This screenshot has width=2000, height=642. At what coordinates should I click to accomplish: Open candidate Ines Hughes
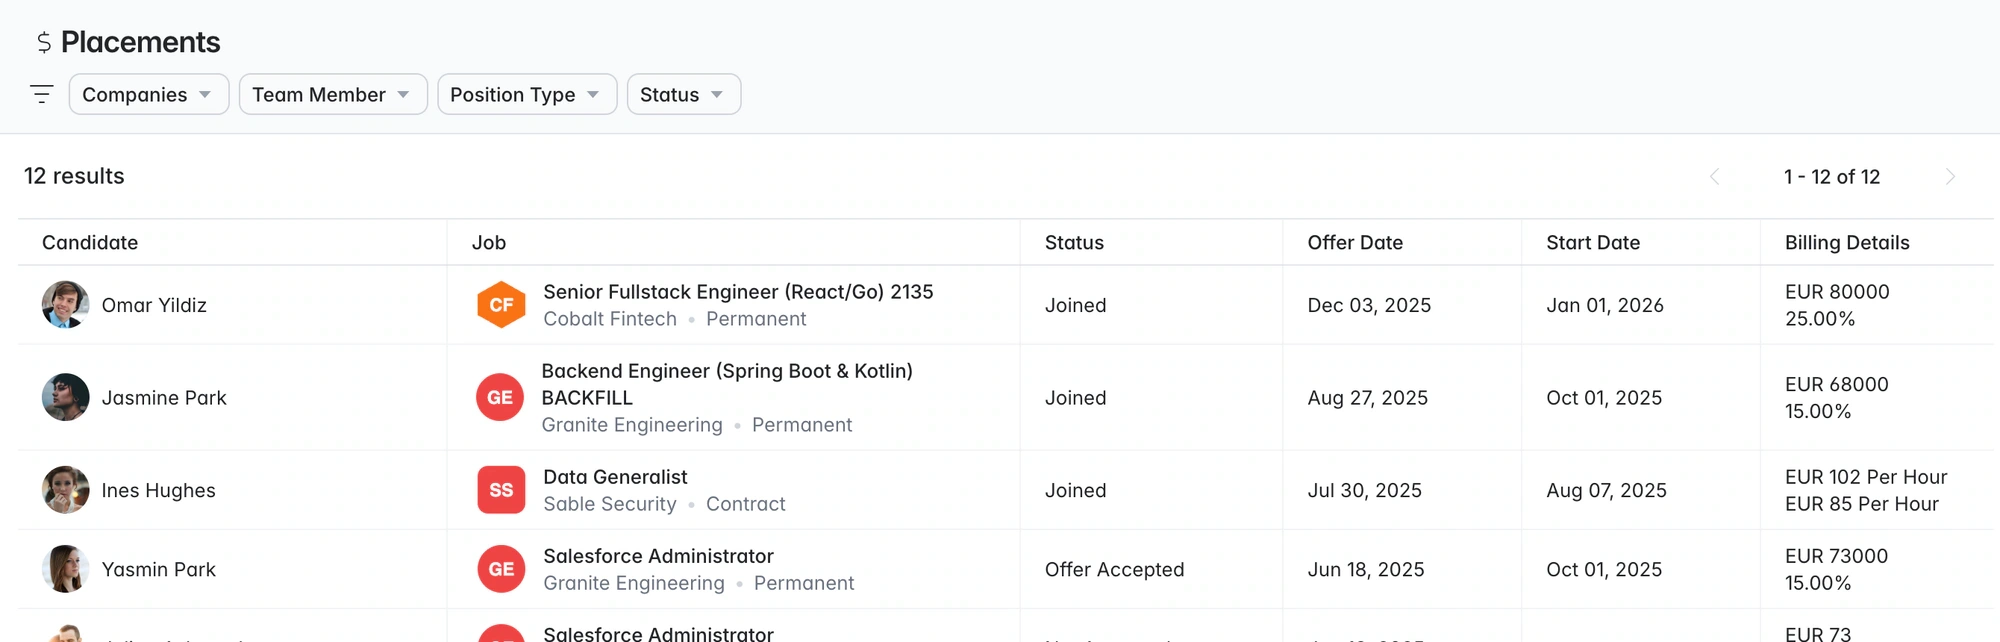pos(158,490)
